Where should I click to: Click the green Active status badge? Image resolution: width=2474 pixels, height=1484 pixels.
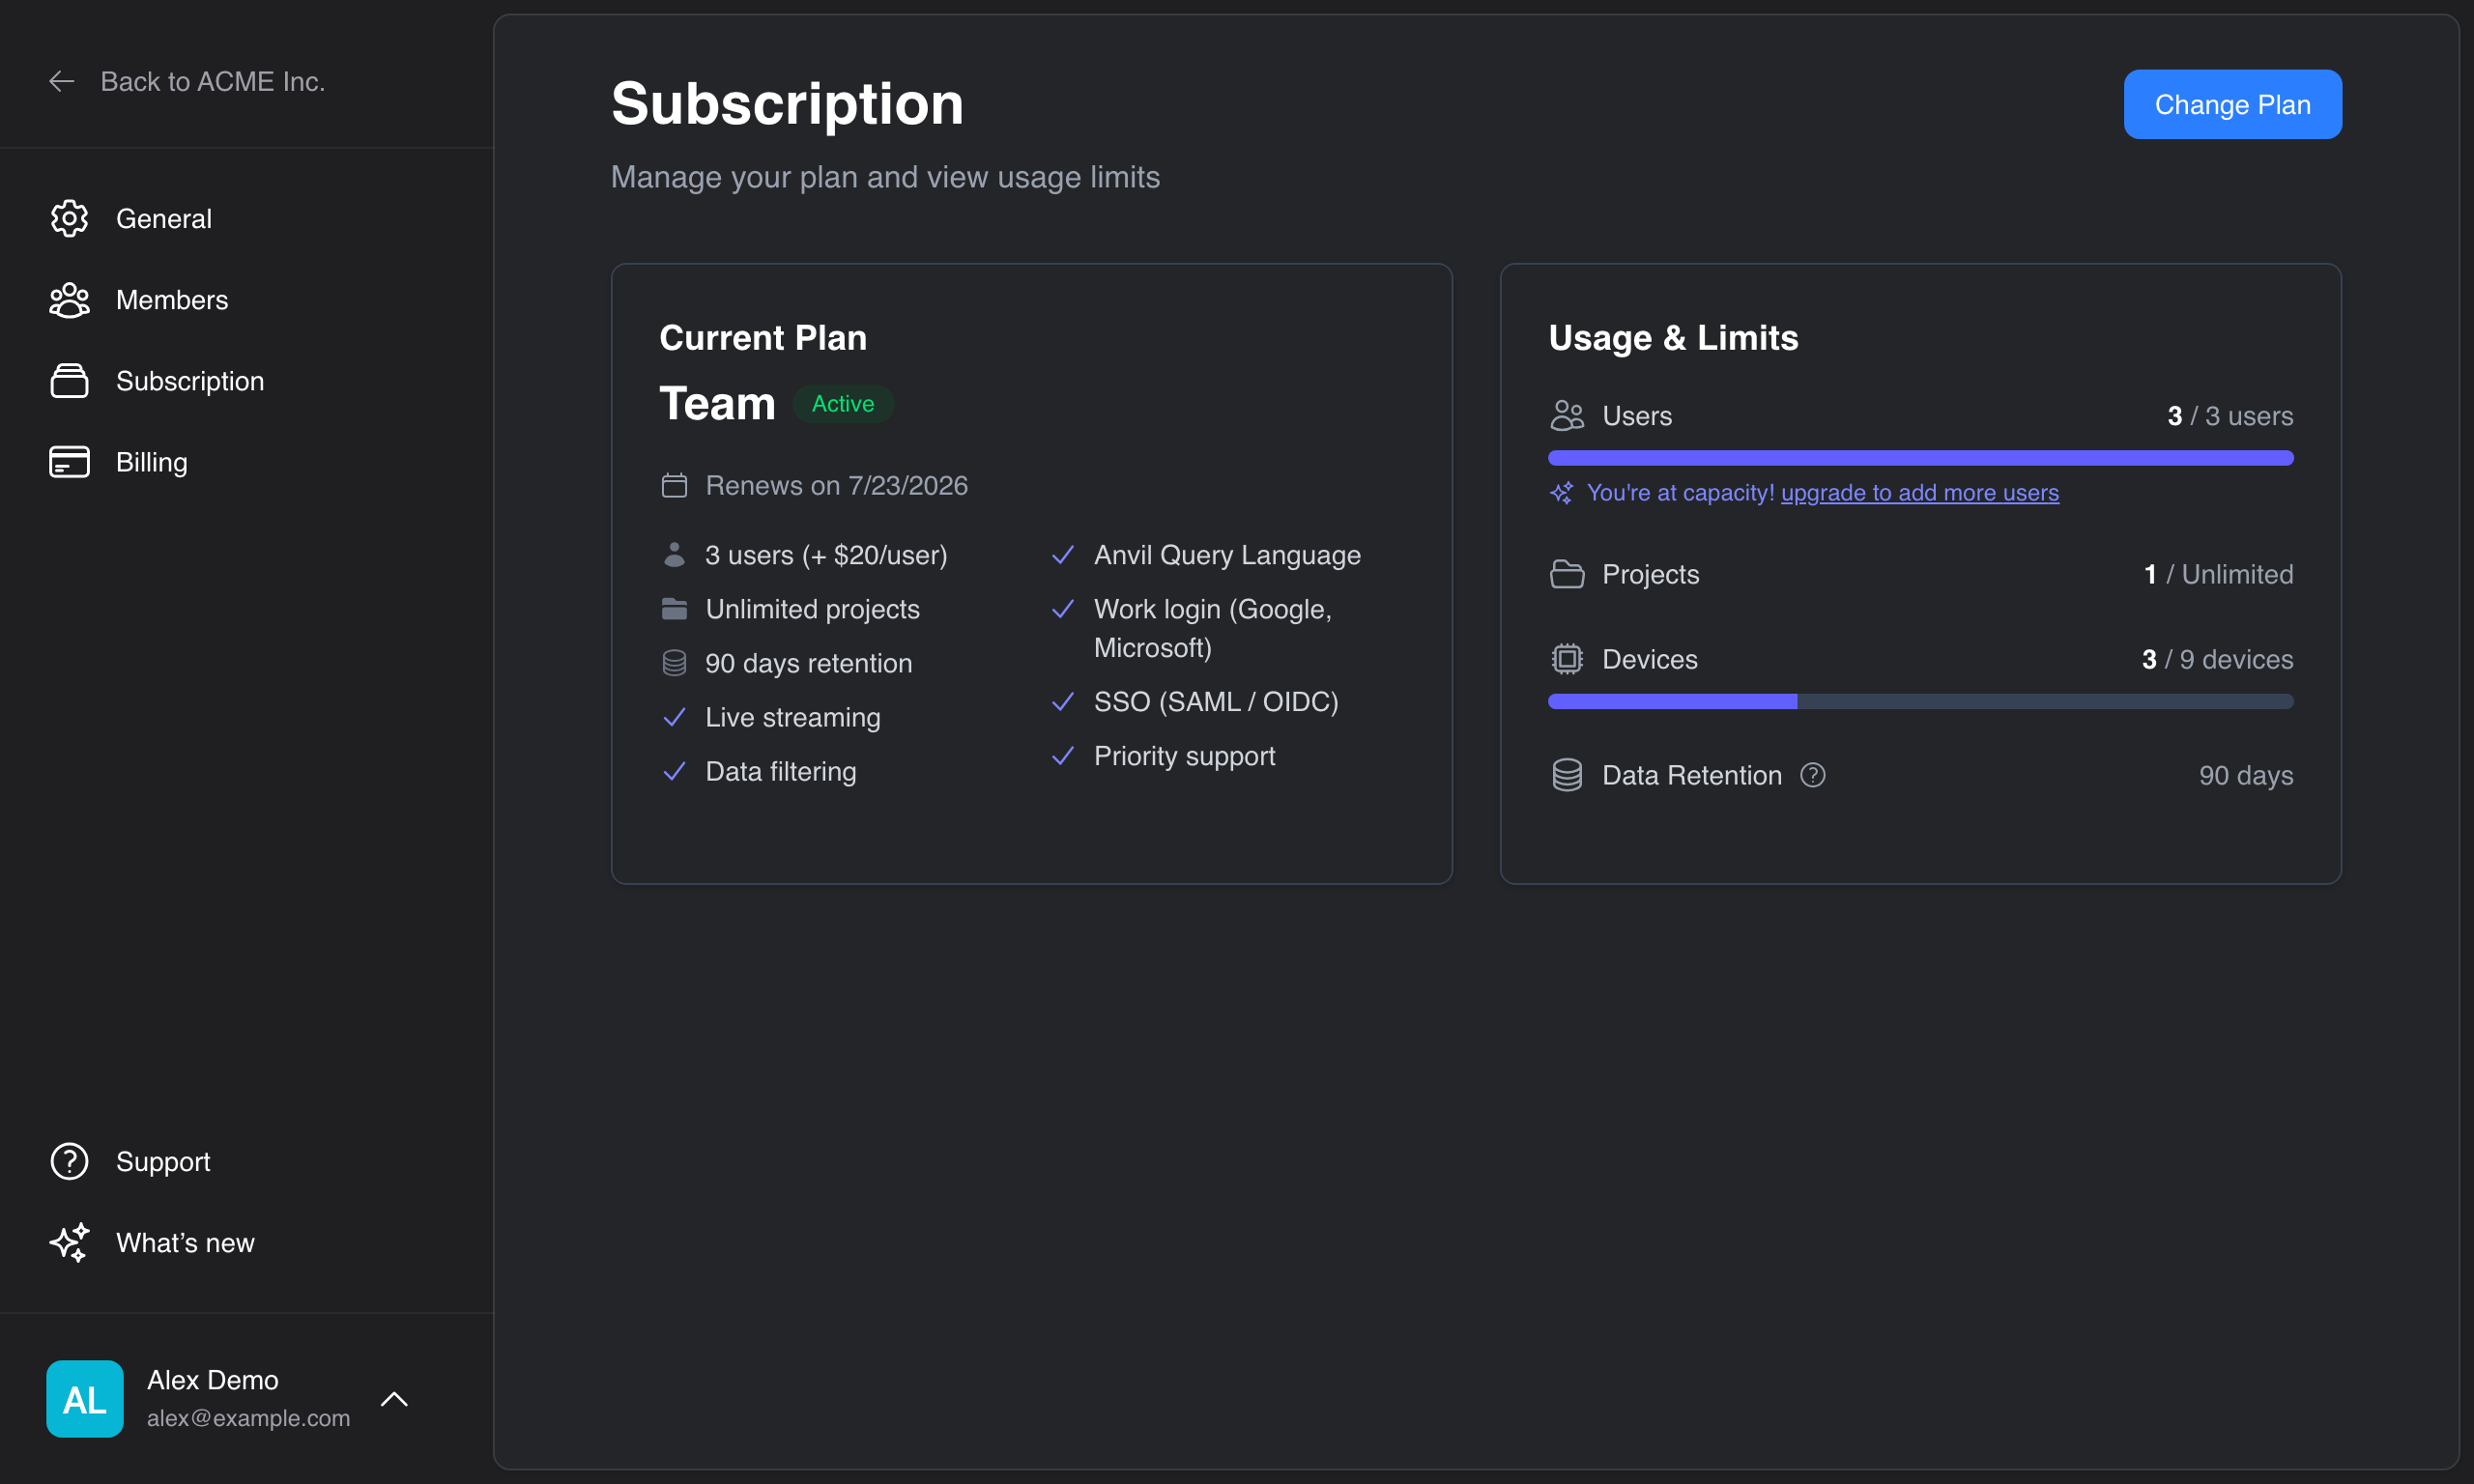pos(843,404)
